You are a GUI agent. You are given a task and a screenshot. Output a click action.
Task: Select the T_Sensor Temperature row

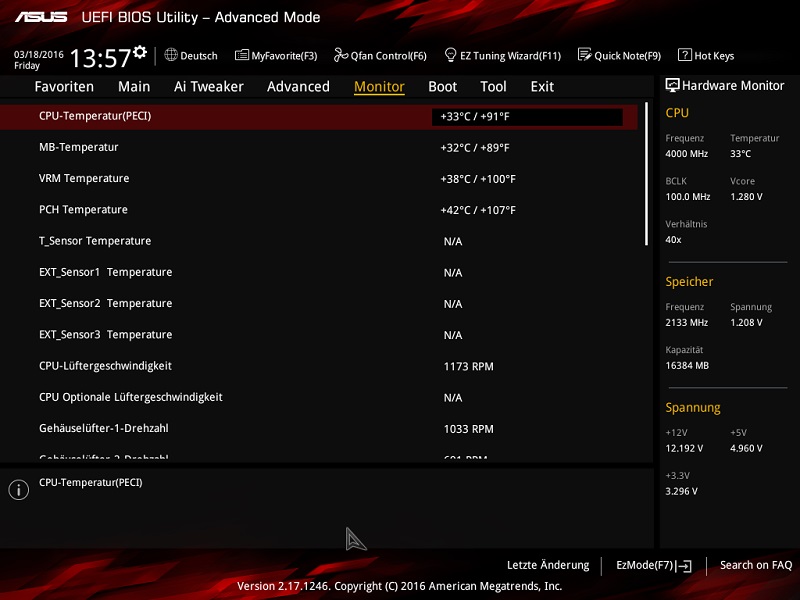click(319, 241)
